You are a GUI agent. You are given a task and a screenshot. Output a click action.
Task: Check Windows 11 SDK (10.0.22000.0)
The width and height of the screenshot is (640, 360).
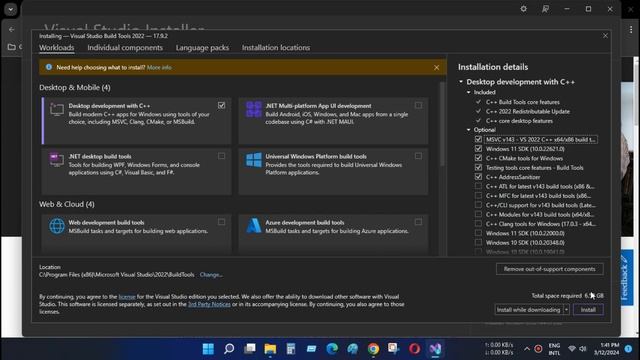[478, 233]
